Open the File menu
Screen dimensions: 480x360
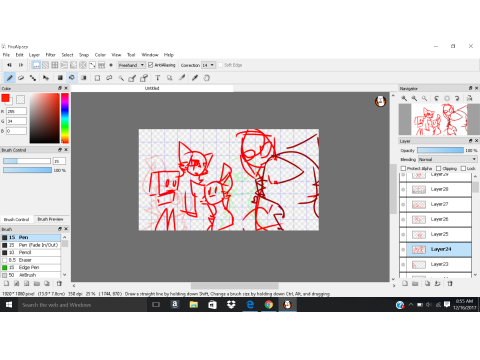click(x=6, y=55)
